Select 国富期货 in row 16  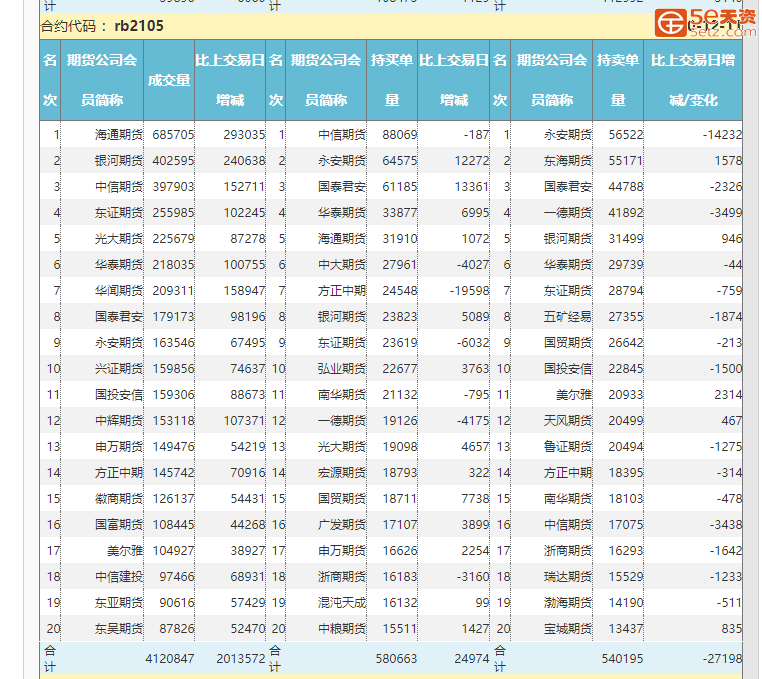(119, 525)
